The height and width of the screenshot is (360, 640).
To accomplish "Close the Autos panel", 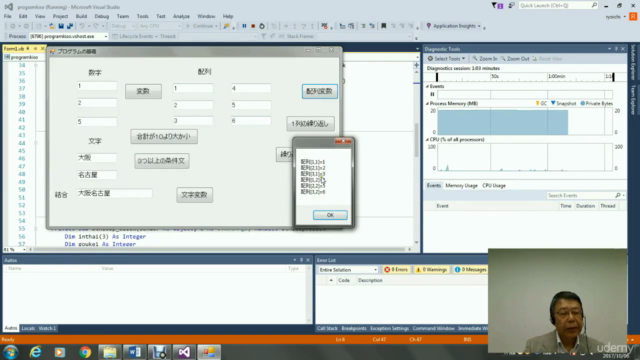I will pyautogui.click(x=308, y=260).
